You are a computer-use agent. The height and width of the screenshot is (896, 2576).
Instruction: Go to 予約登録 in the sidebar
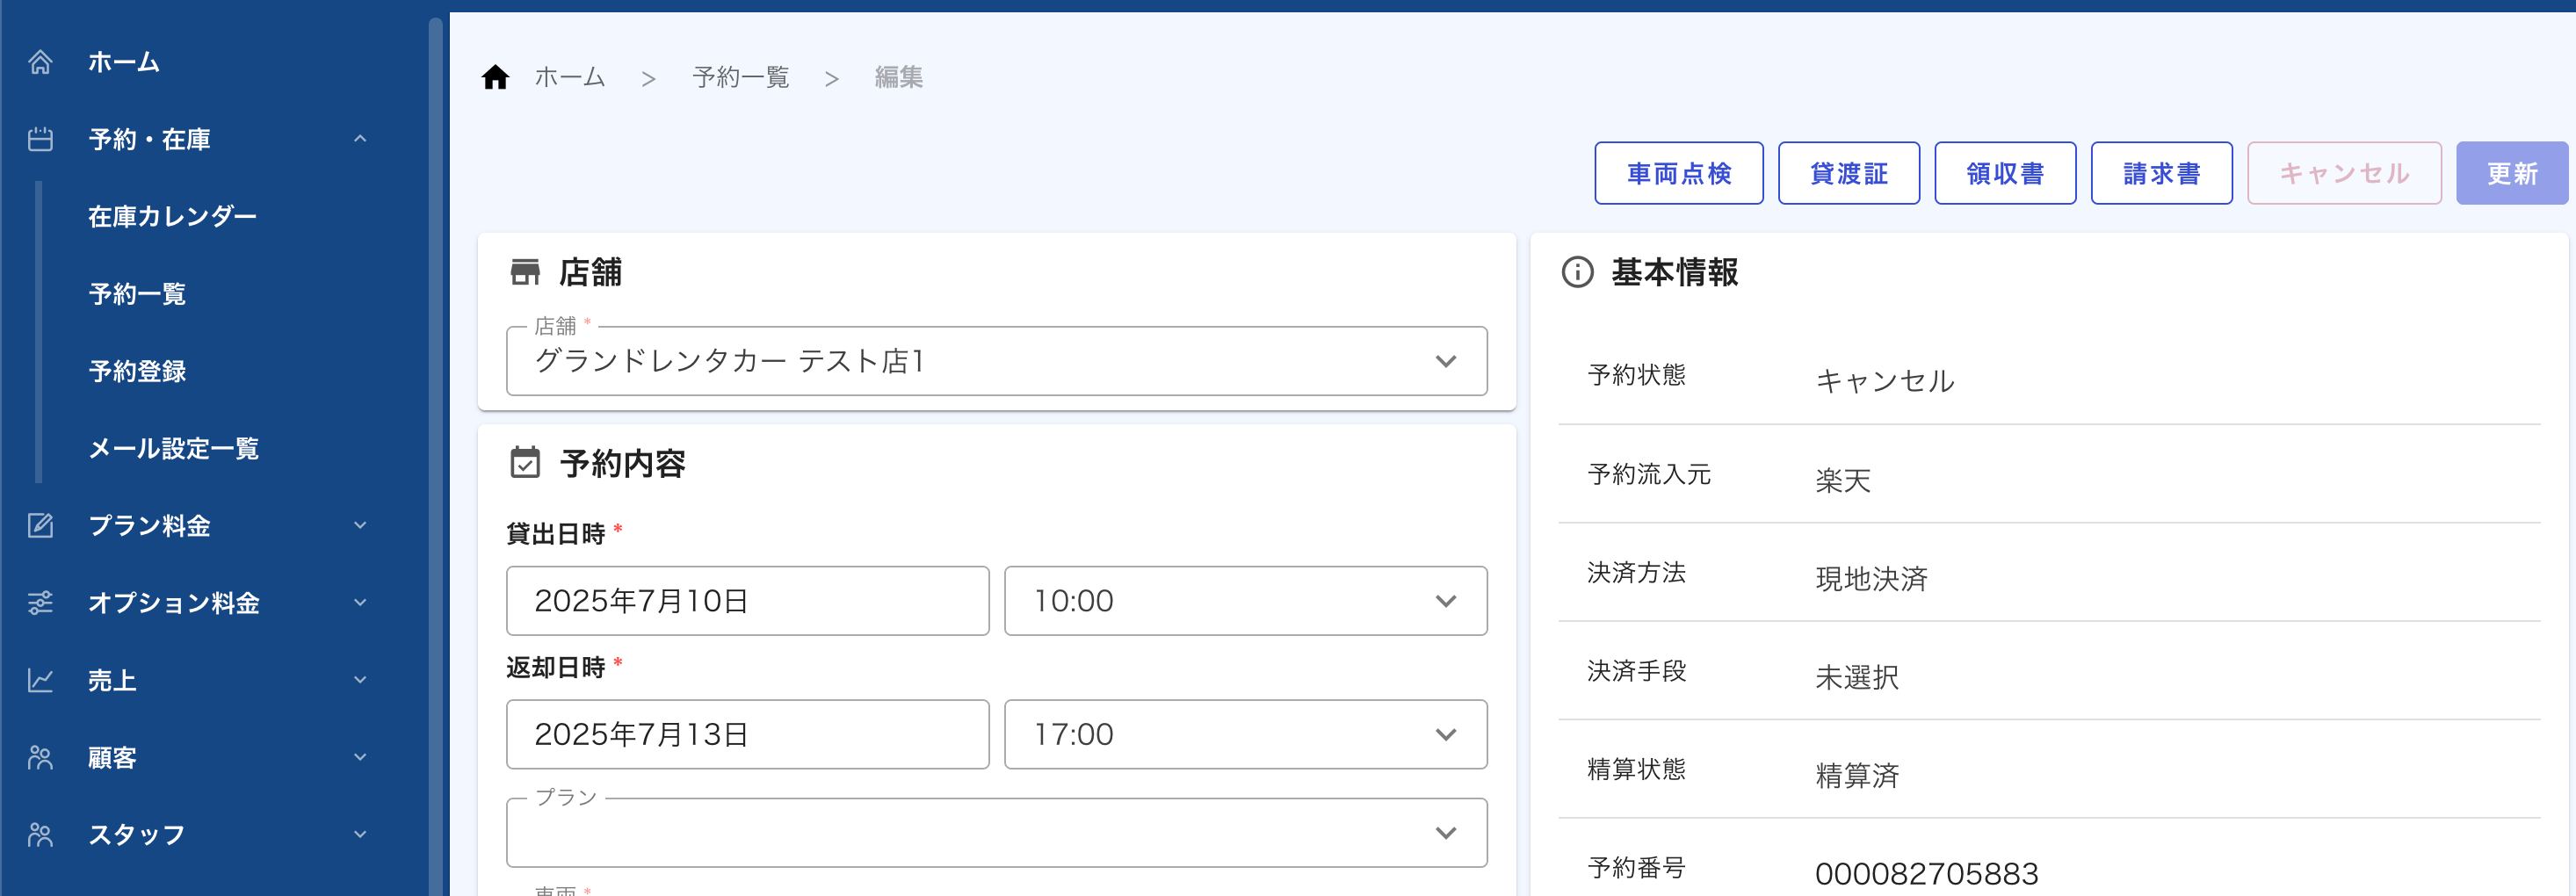[137, 371]
